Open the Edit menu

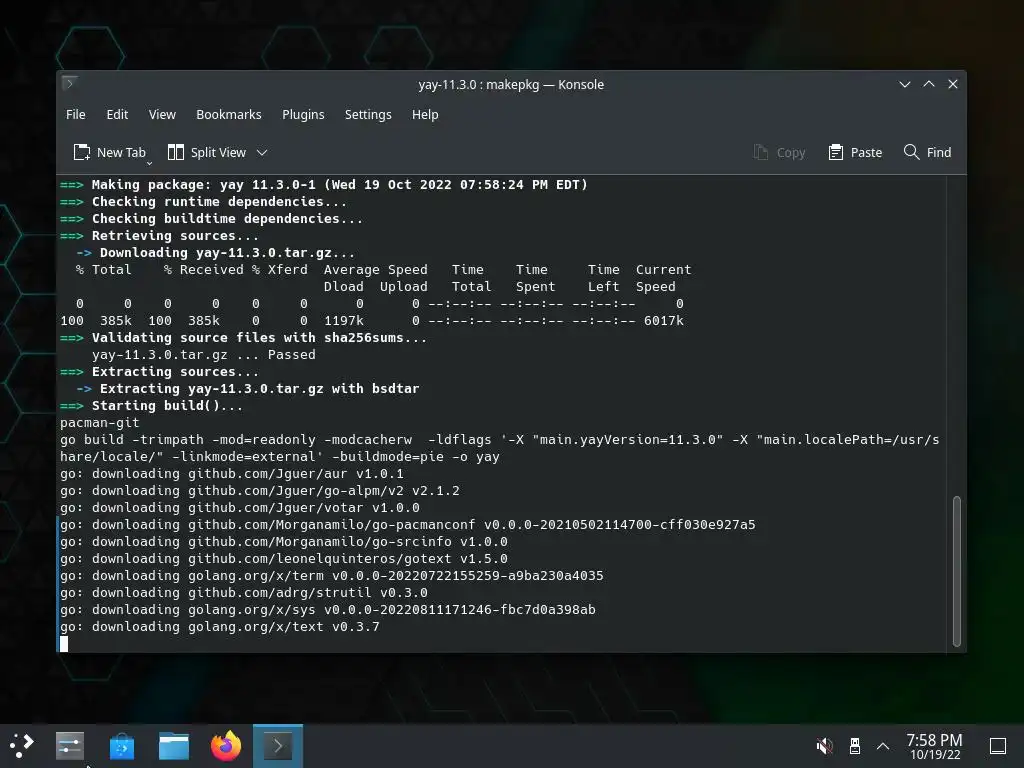pyautogui.click(x=117, y=114)
